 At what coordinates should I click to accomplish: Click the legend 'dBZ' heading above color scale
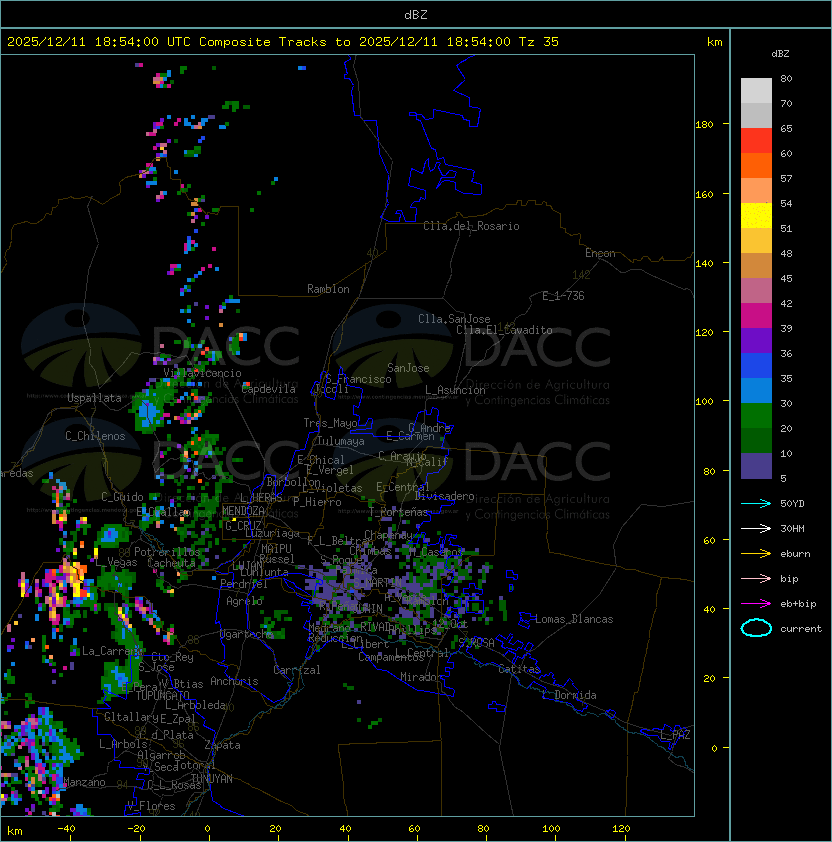tap(780, 54)
